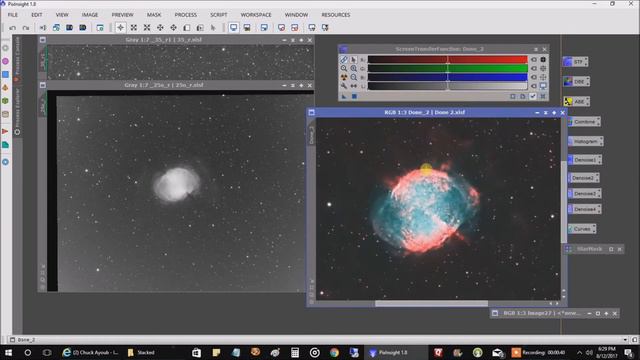
Task: Click the STF blue Apply square icon
Action: tap(354, 96)
